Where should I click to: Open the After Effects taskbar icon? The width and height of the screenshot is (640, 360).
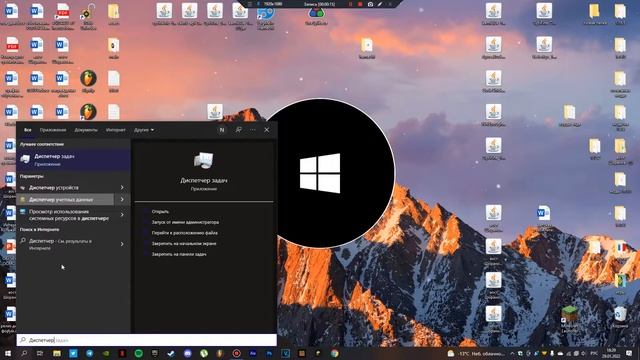click(253, 353)
